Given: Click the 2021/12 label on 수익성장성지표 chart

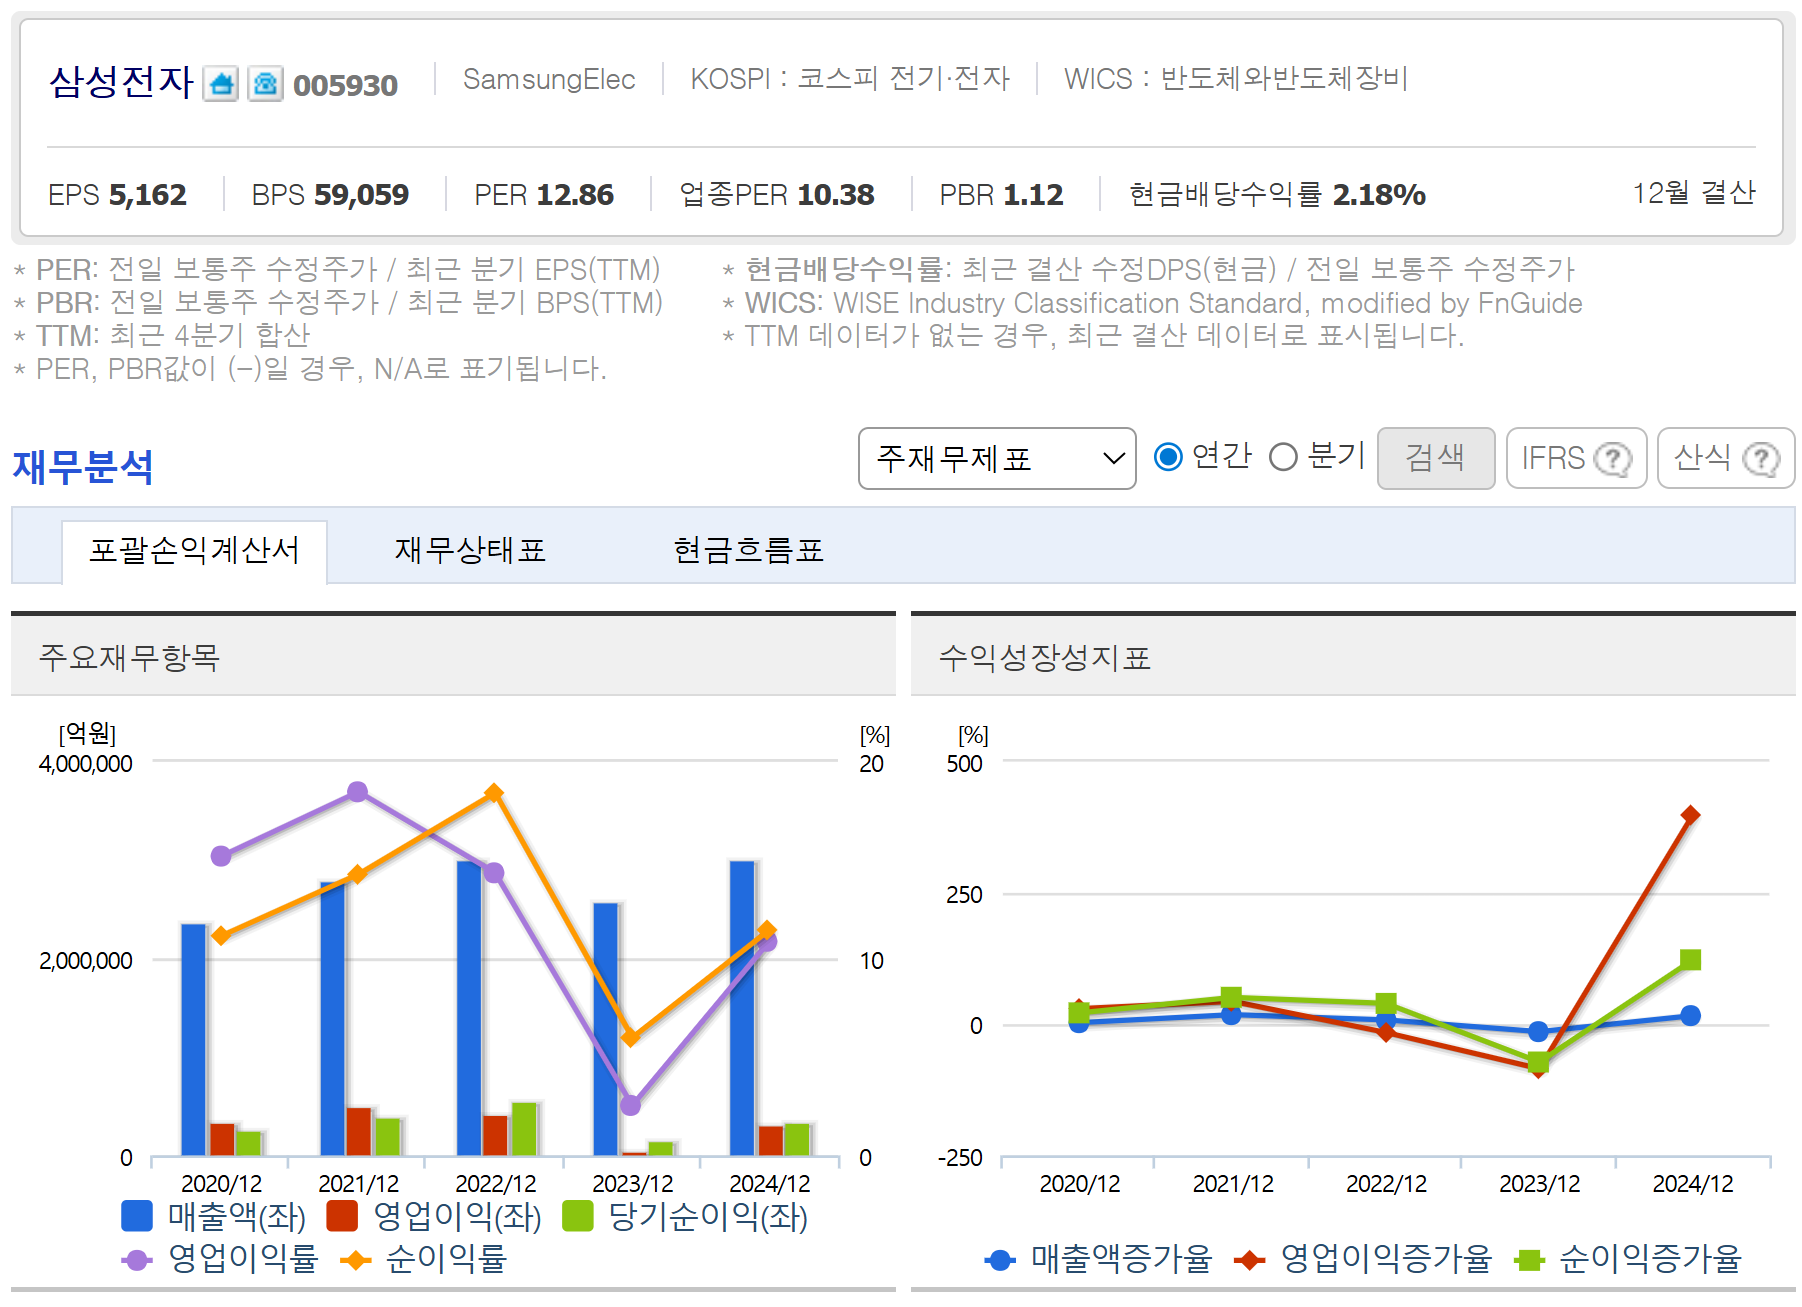Looking at the screenshot, I should pyautogui.click(x=1233, y=1183).
